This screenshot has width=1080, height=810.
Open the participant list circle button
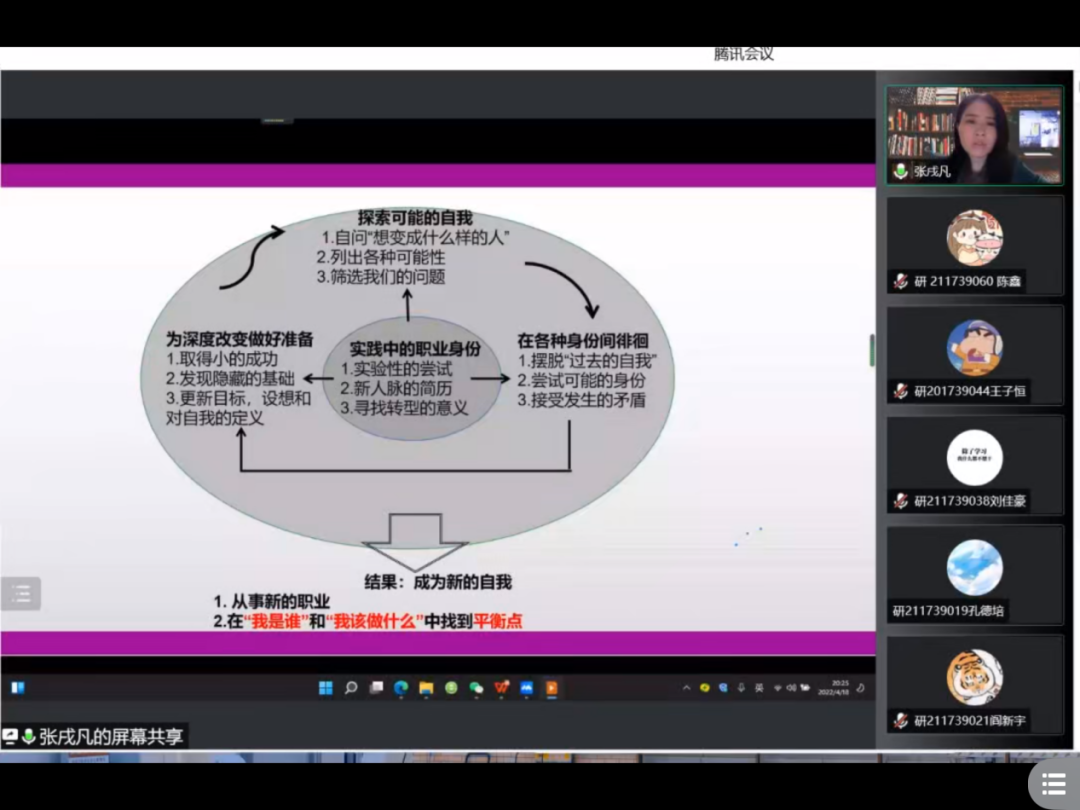pos(1054,783)
